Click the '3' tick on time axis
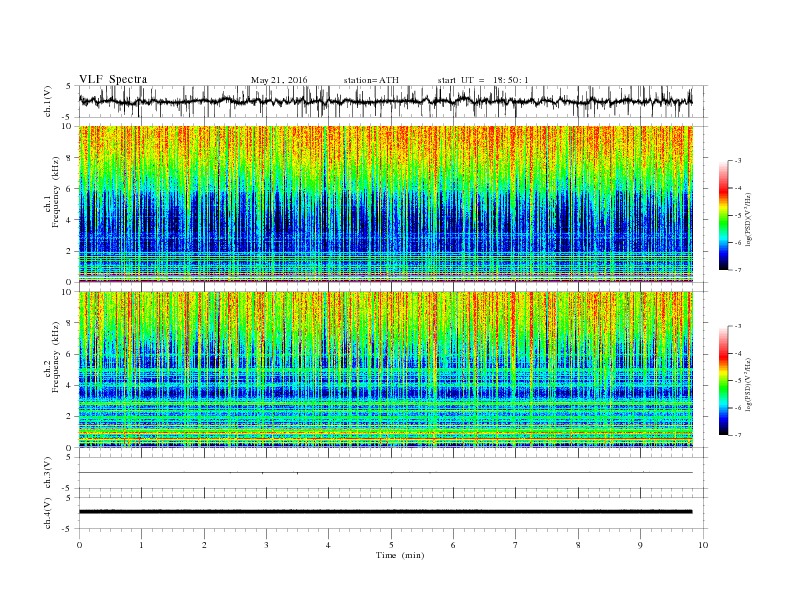792x612 pixels. pyautogui.click(x=266, y=545)
